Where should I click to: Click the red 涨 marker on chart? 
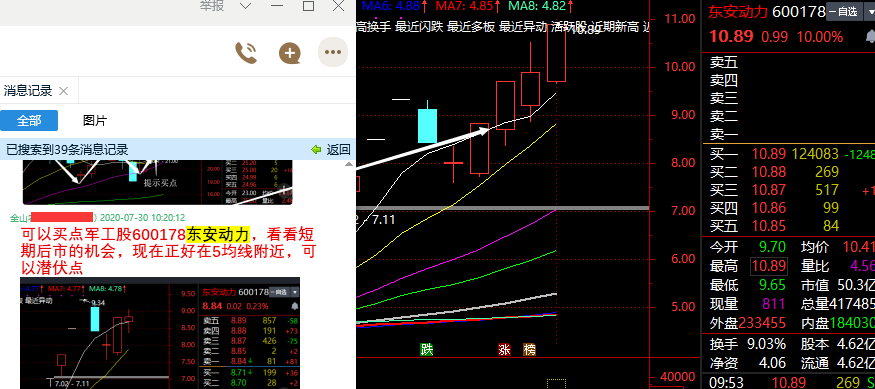pos(504,350)
